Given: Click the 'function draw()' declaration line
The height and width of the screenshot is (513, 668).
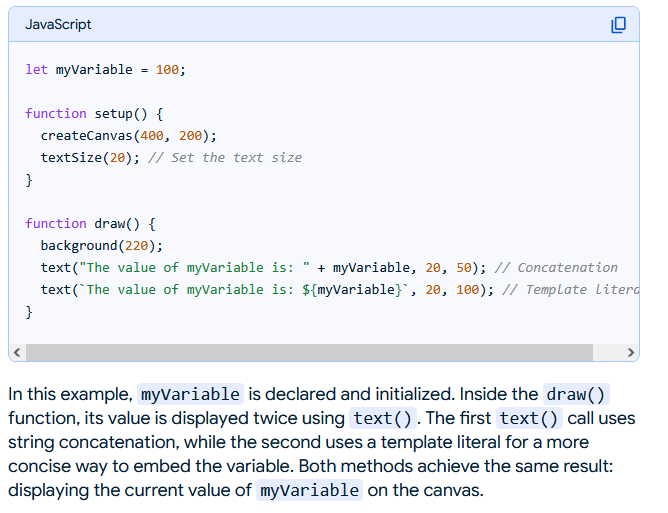Looking at the screenshot, I should coord(90,224).
